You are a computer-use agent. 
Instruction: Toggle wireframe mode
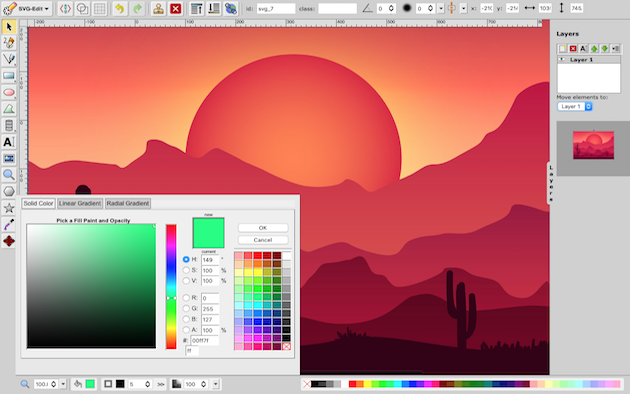pyautogui.click(x=82, y=8)
